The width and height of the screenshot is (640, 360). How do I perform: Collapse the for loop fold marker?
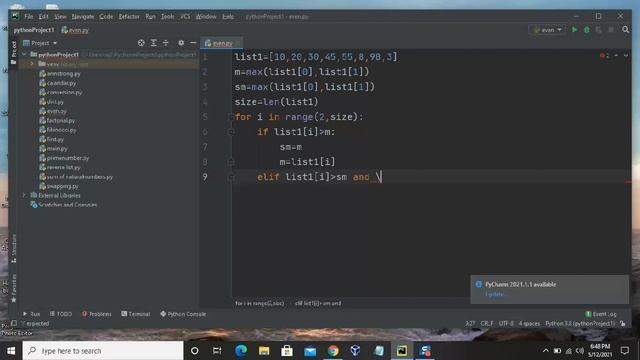(x=231, y=117)
